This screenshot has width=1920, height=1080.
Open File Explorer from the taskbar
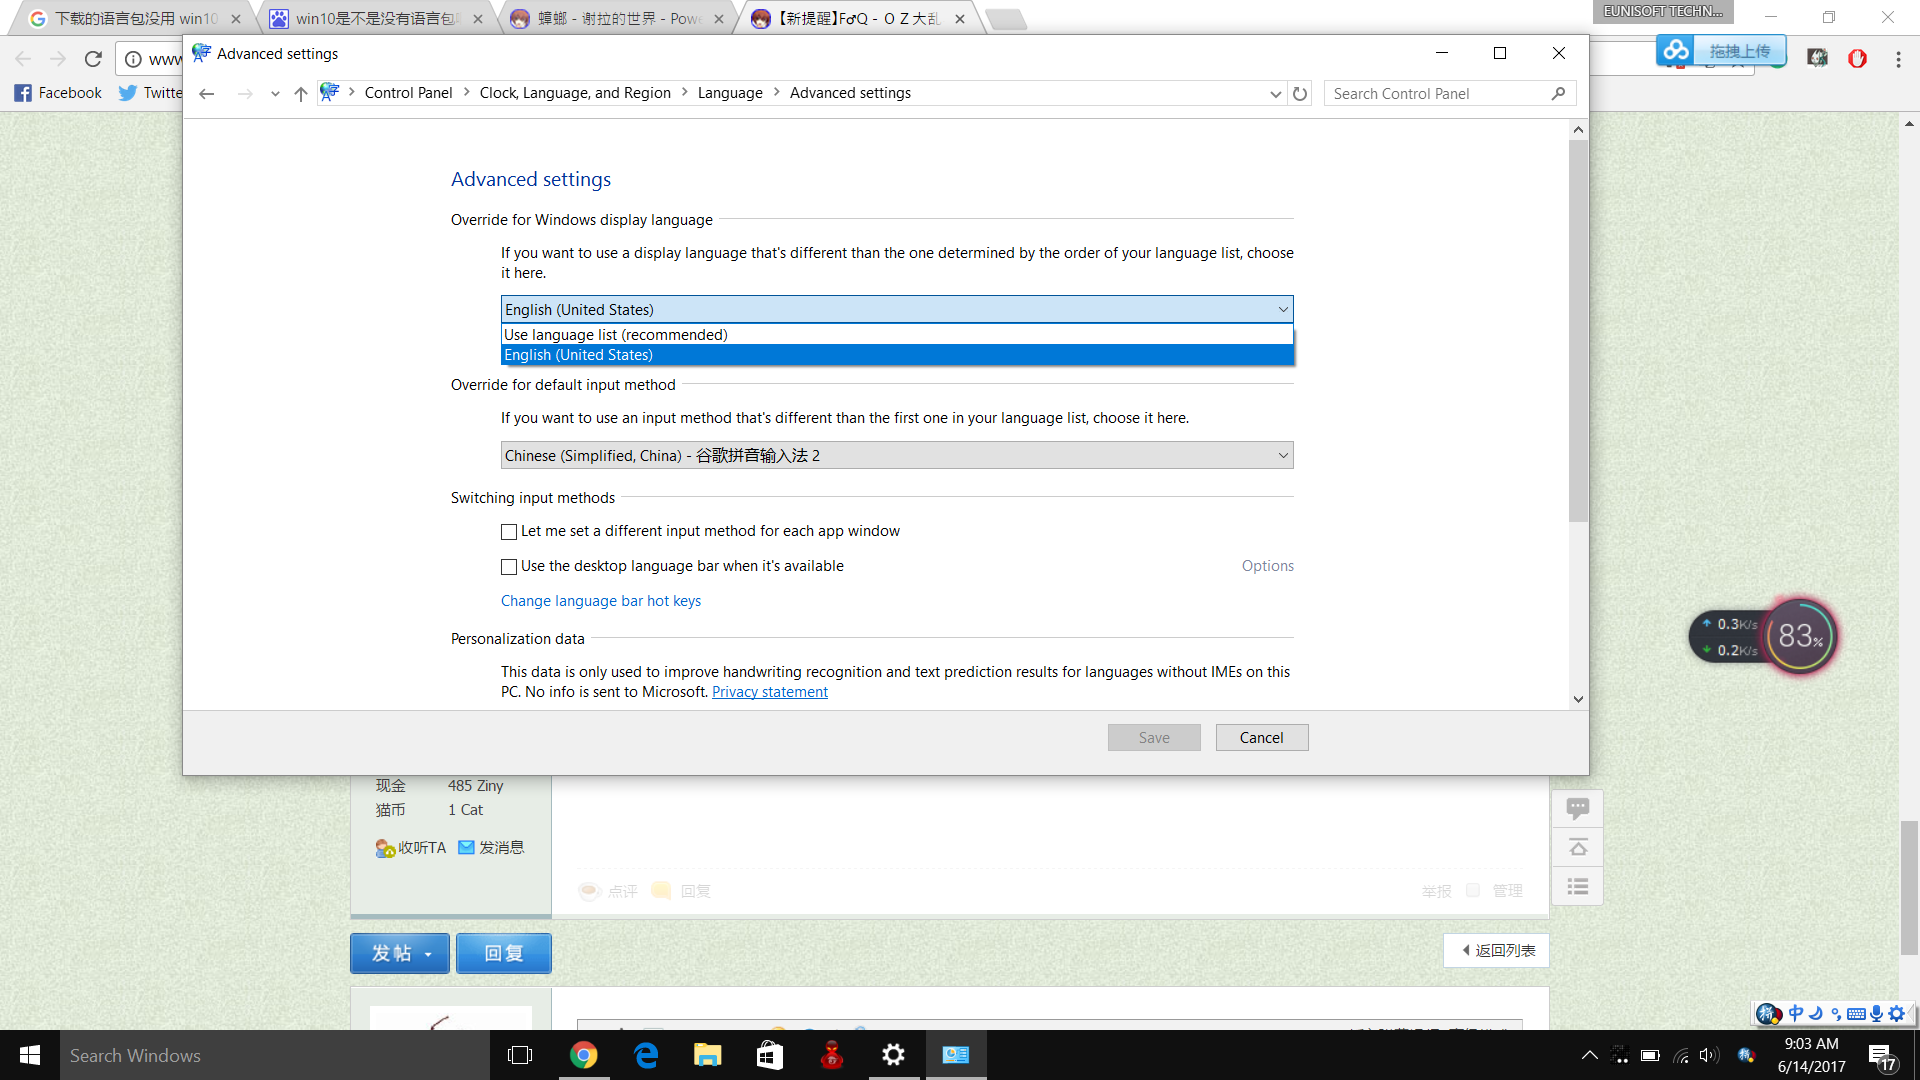point(708,1055)
